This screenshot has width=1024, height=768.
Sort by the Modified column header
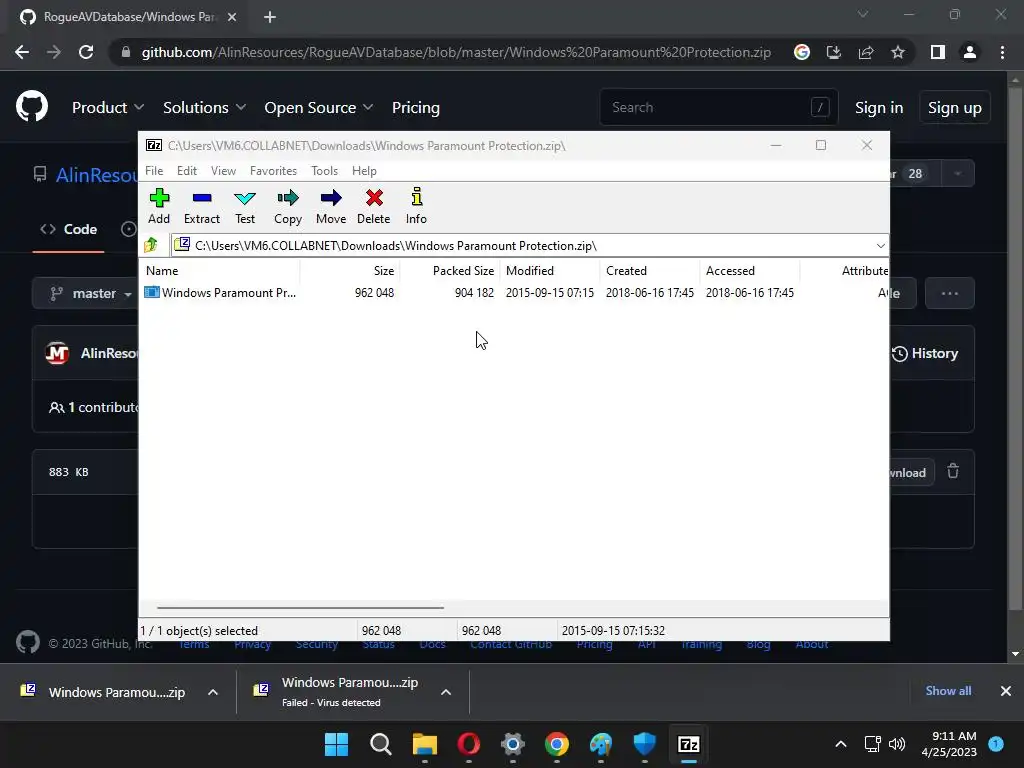coord(550,270)
